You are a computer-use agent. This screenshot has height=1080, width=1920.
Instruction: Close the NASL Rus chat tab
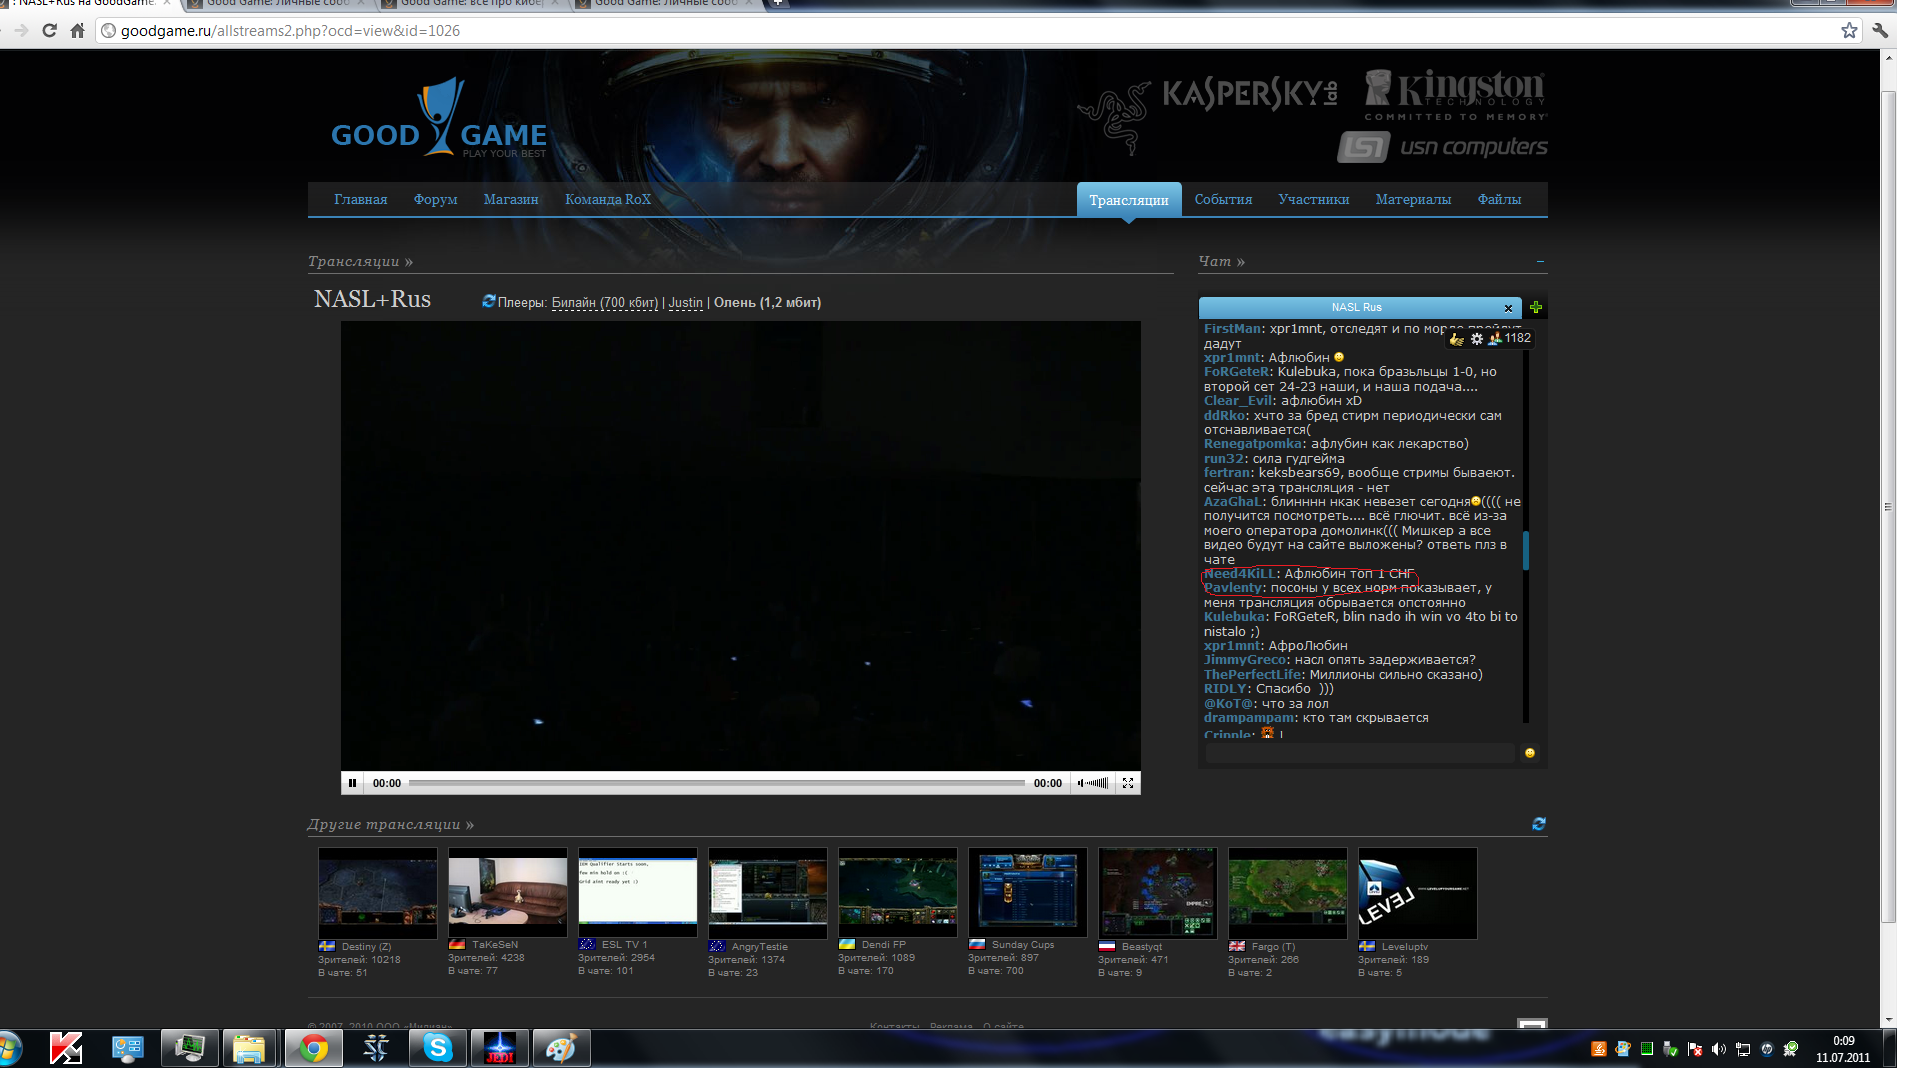coord(1508,308)
